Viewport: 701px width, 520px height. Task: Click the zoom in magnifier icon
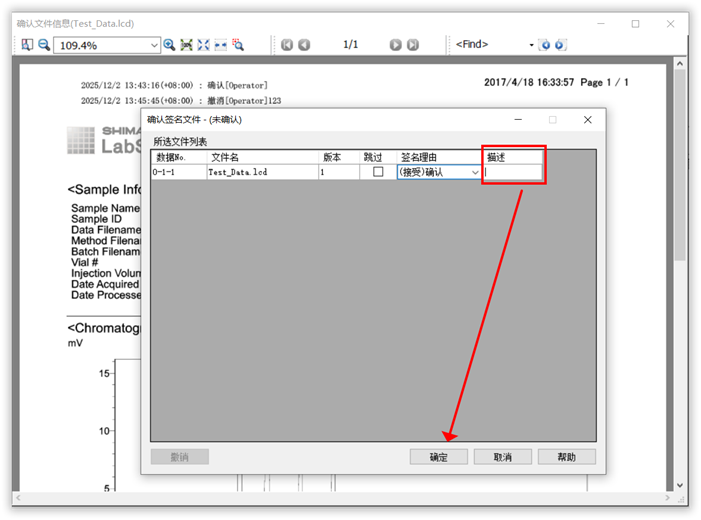click(x=169, y=45)
